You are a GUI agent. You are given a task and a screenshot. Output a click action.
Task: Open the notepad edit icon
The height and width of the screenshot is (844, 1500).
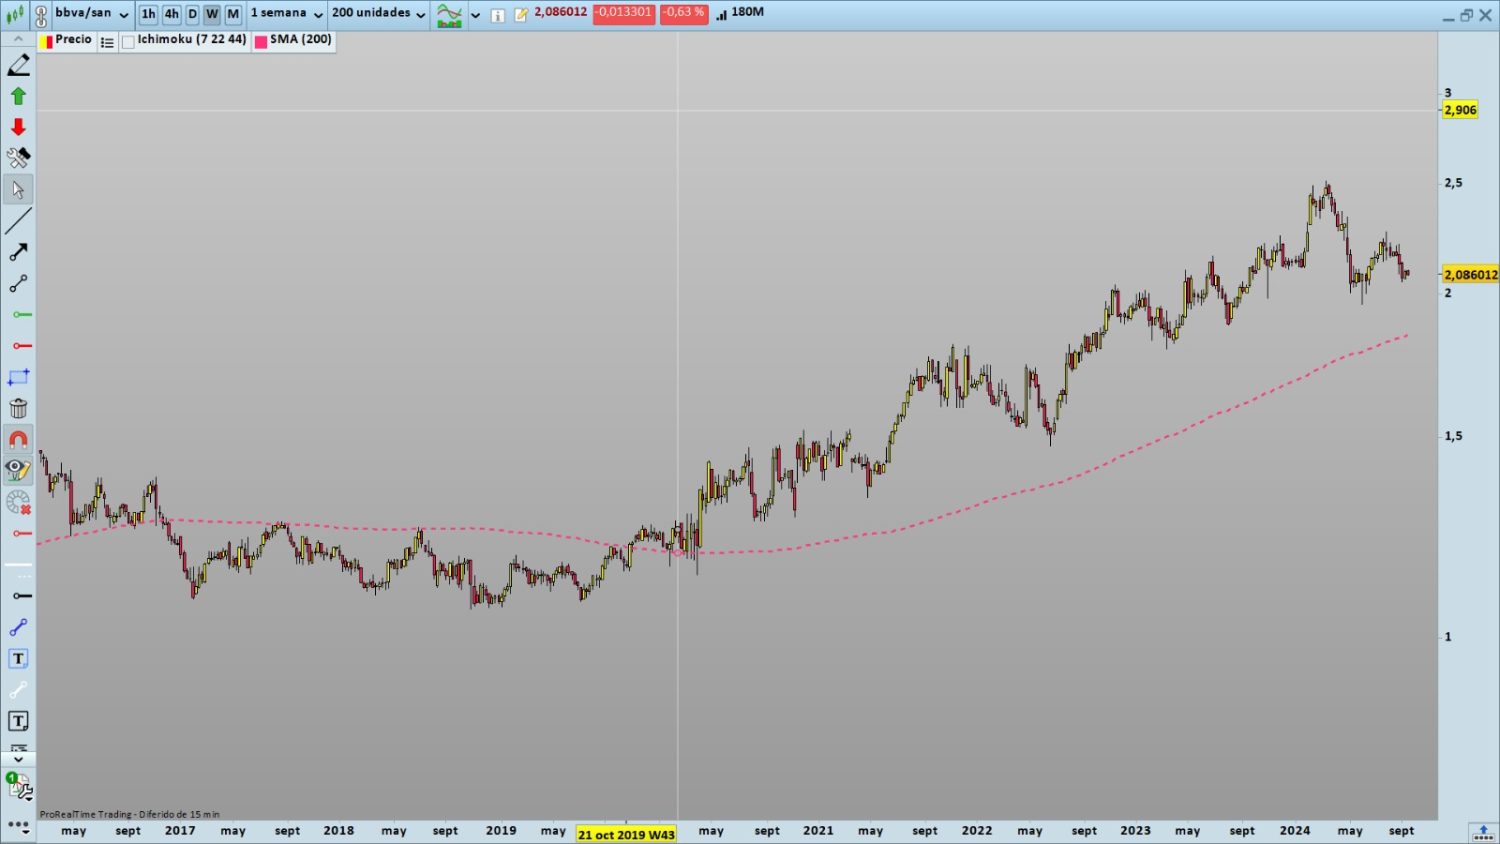tap(521, 14)
